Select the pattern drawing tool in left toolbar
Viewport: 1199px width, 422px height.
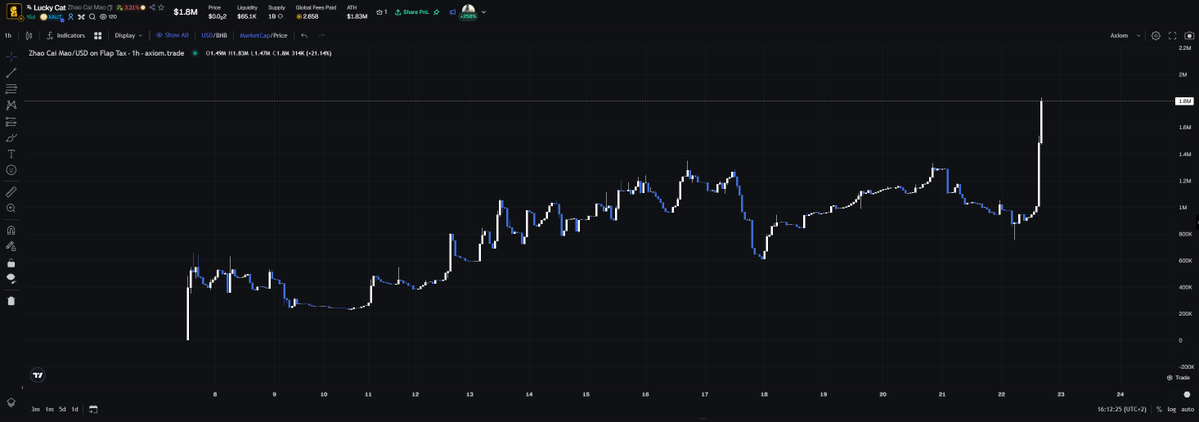pos(11,105)
